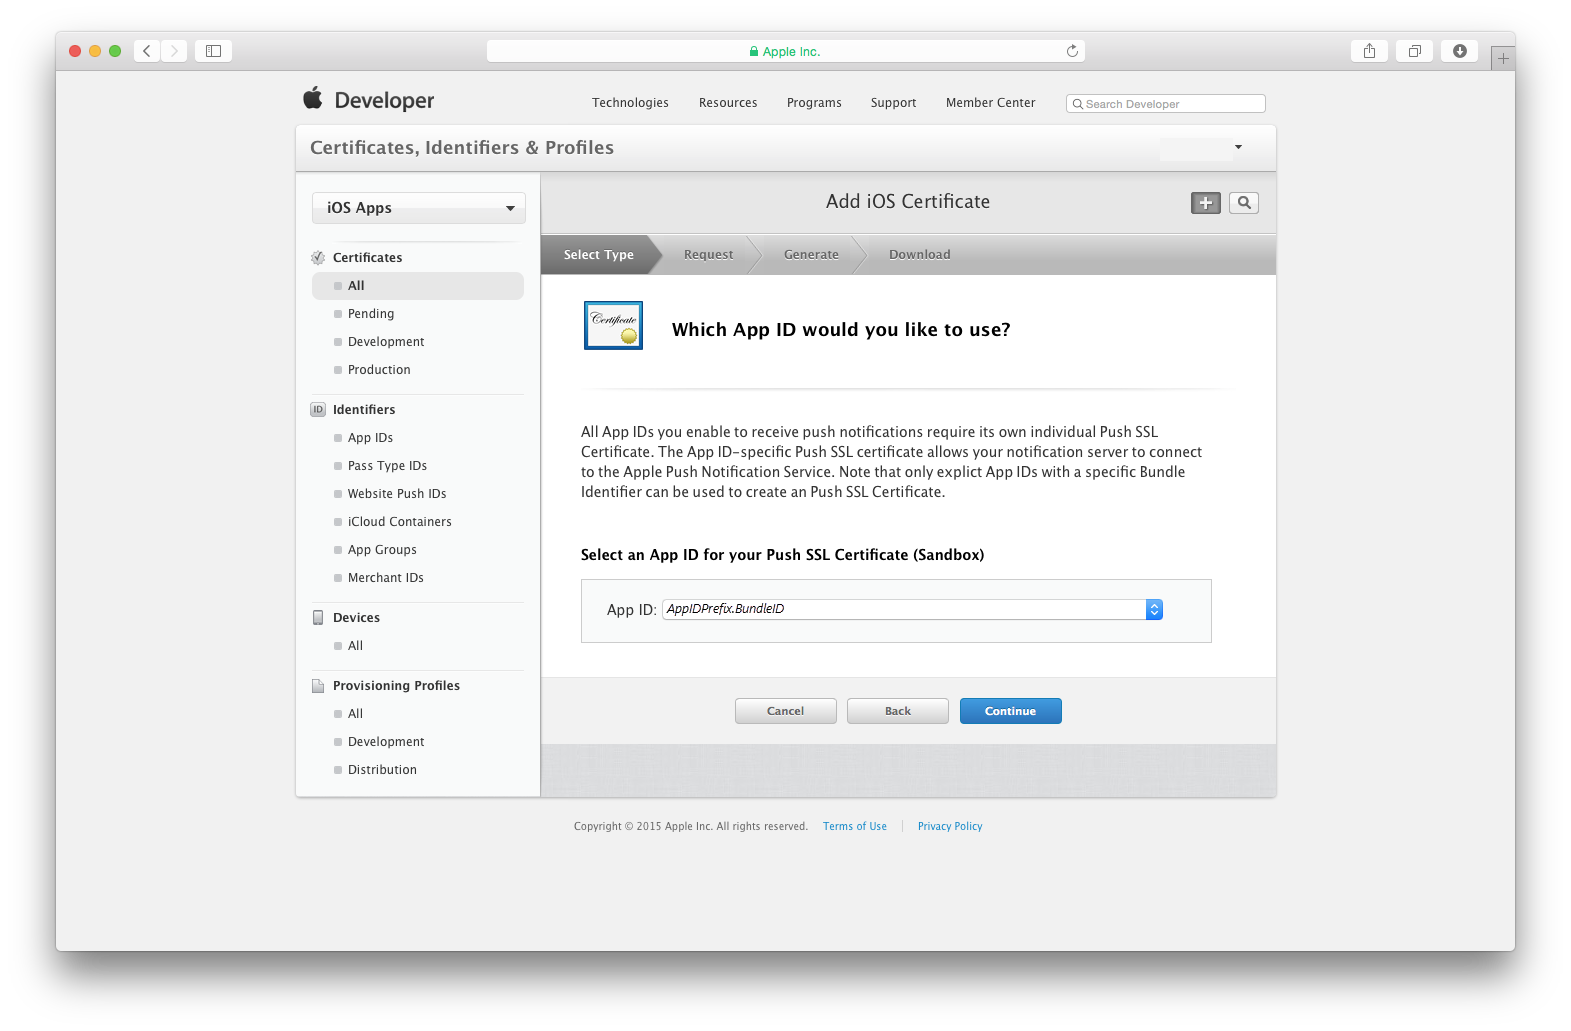Screen dimensions: 1571x1031
Task: Click the Certificates, Identifiers & Profiles title
Action: [x=462, y=148]
